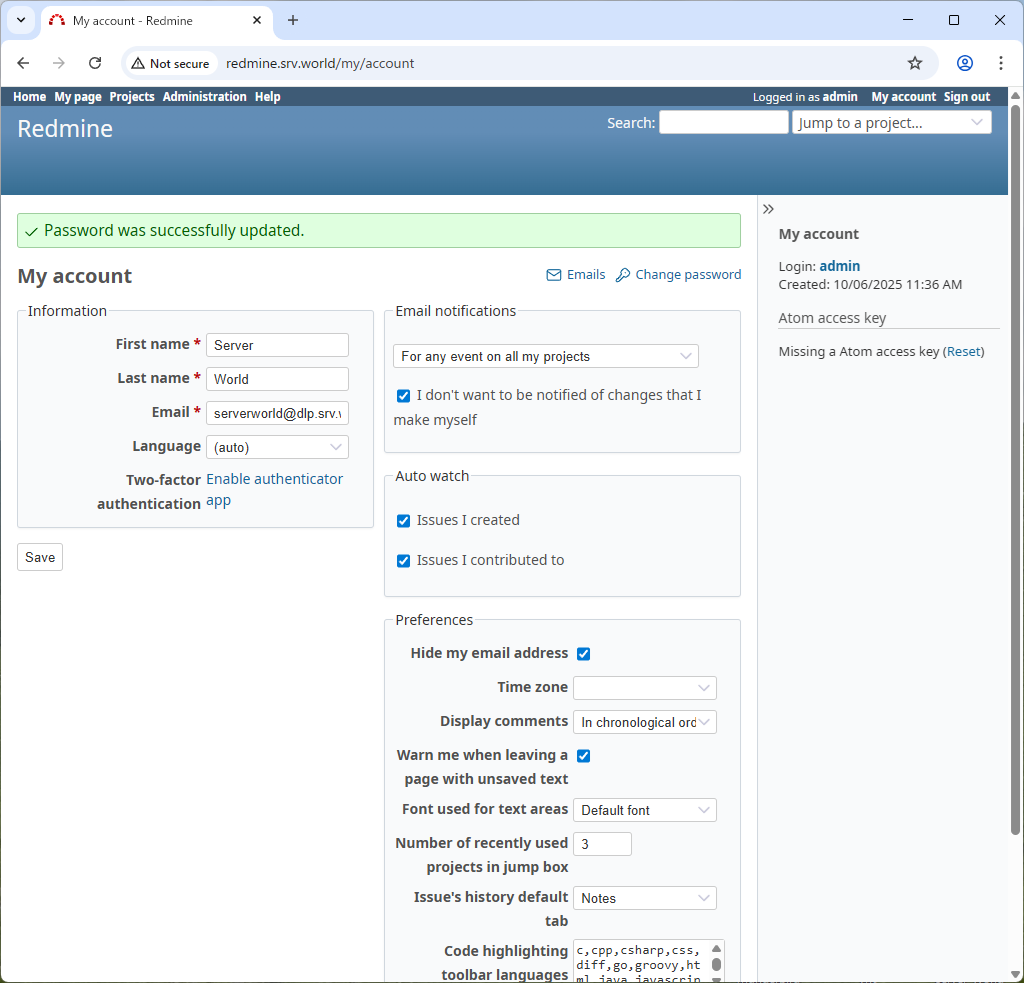Bookmark this page with the star icon
1024x983 pixels.
coord(914,63)
